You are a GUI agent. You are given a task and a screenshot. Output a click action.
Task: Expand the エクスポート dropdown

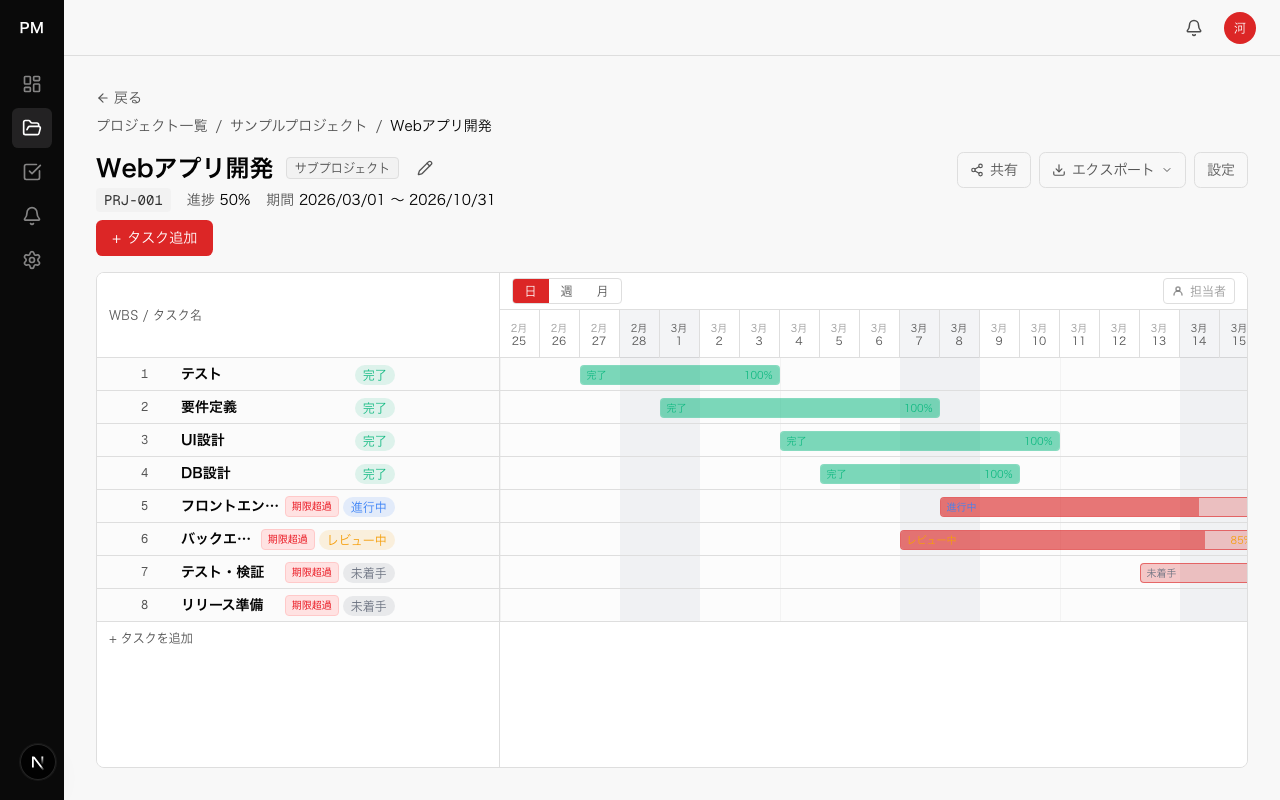[x=1111, y=170]
